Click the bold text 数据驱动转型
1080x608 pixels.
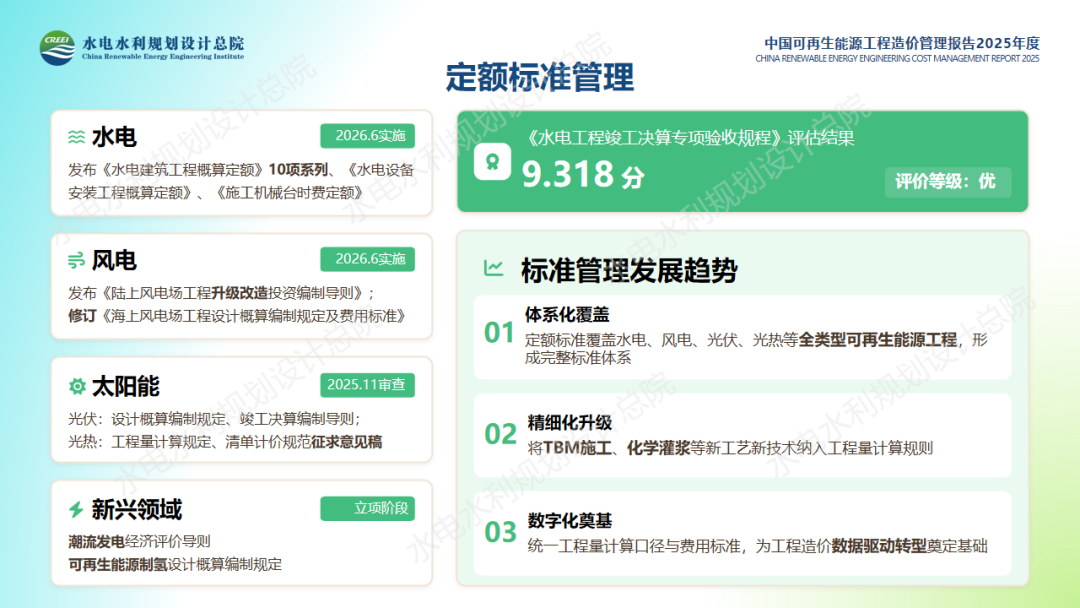coord(879,546)
